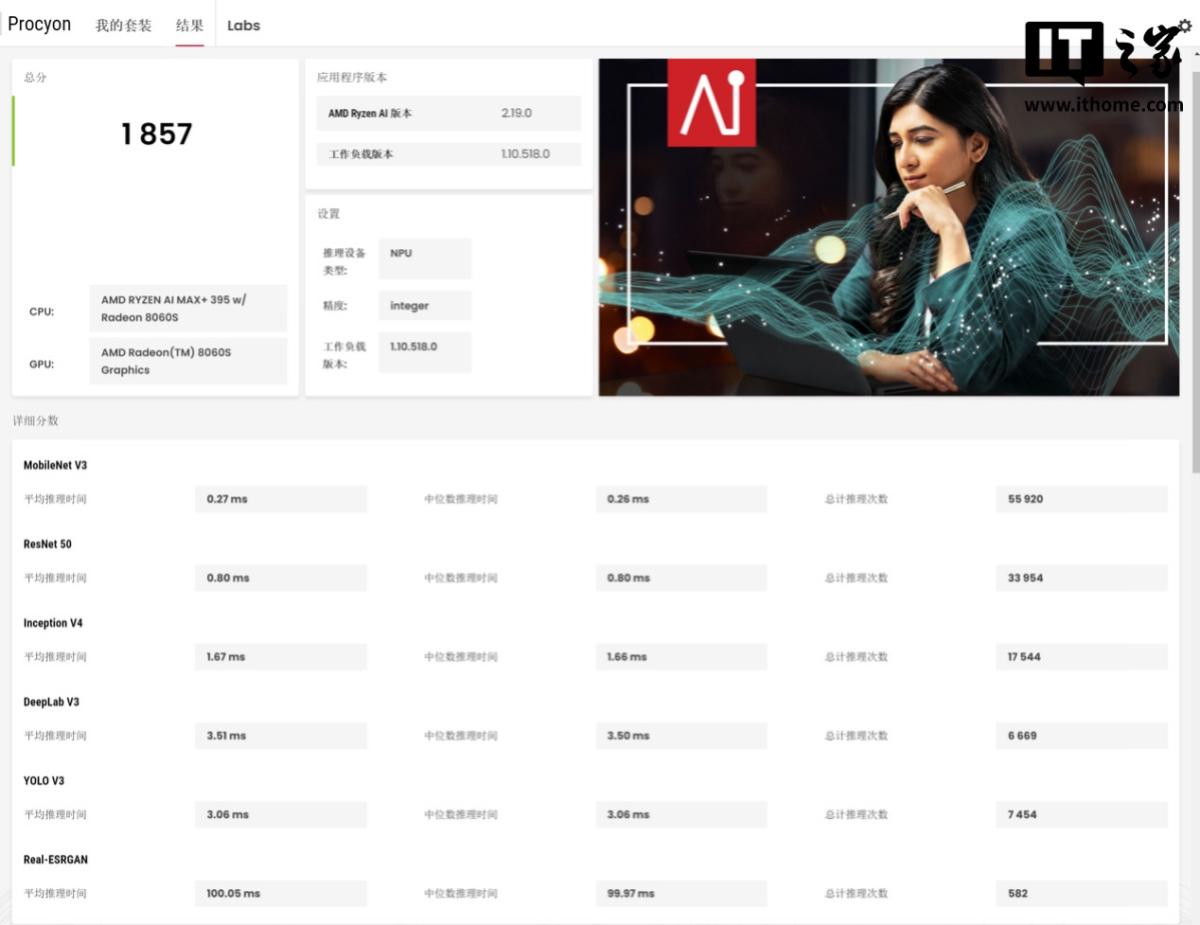
Task: Click the overall score 1 857
Action: click(156, 134)
